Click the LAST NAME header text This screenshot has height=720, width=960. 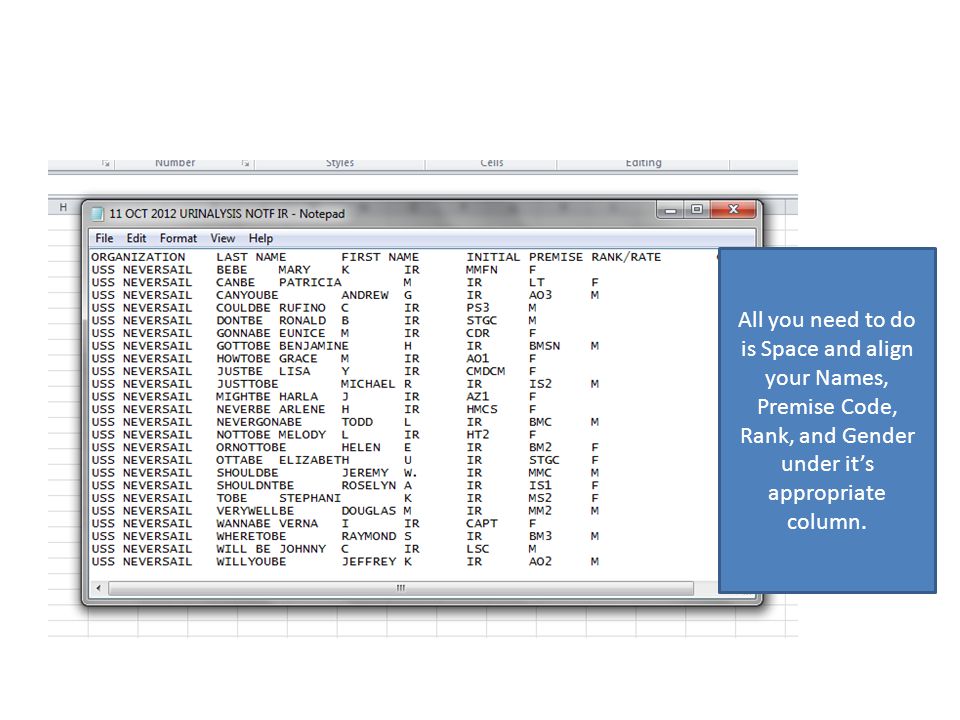point(251,257)
